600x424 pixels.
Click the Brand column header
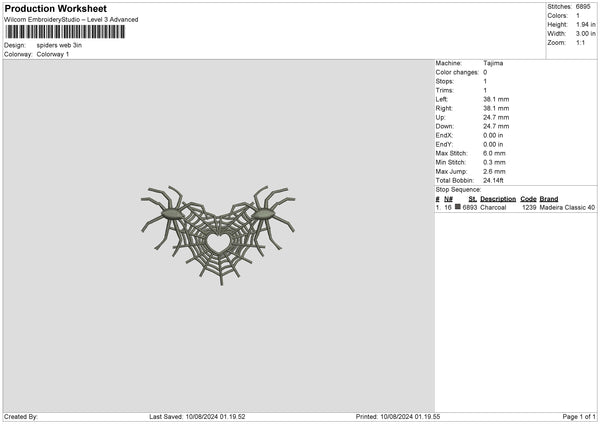click(x=549, y=198)
